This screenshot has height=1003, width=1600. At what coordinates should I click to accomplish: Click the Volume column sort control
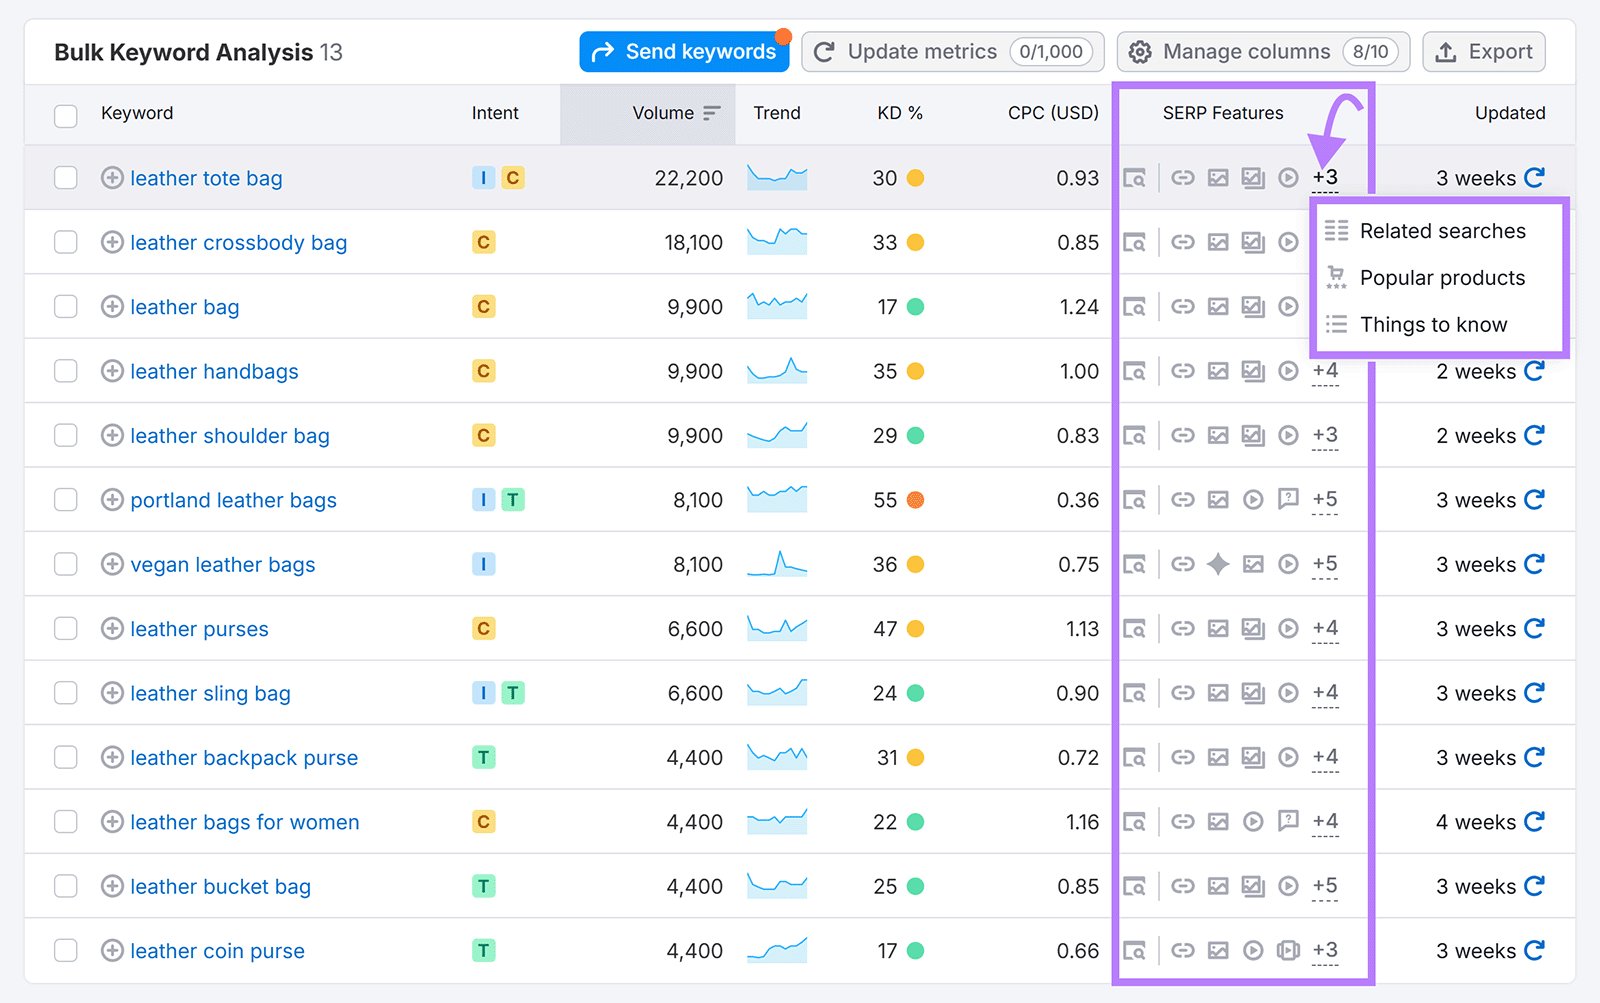[714, 114]
